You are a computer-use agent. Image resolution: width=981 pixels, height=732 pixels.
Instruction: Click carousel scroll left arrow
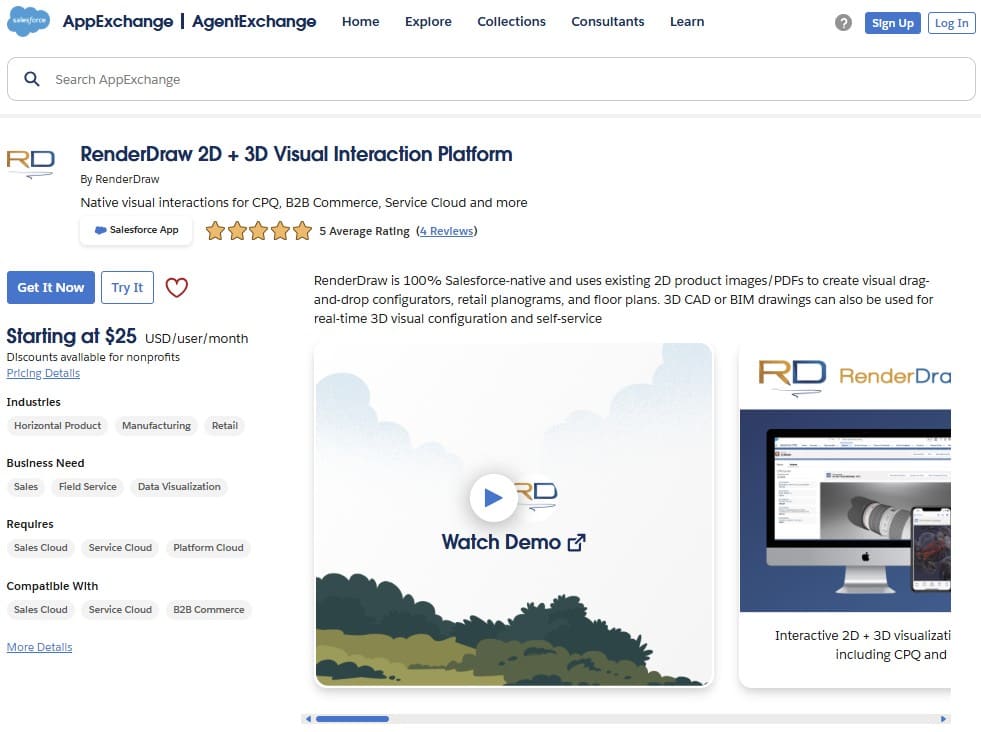(x=307, y=719)
